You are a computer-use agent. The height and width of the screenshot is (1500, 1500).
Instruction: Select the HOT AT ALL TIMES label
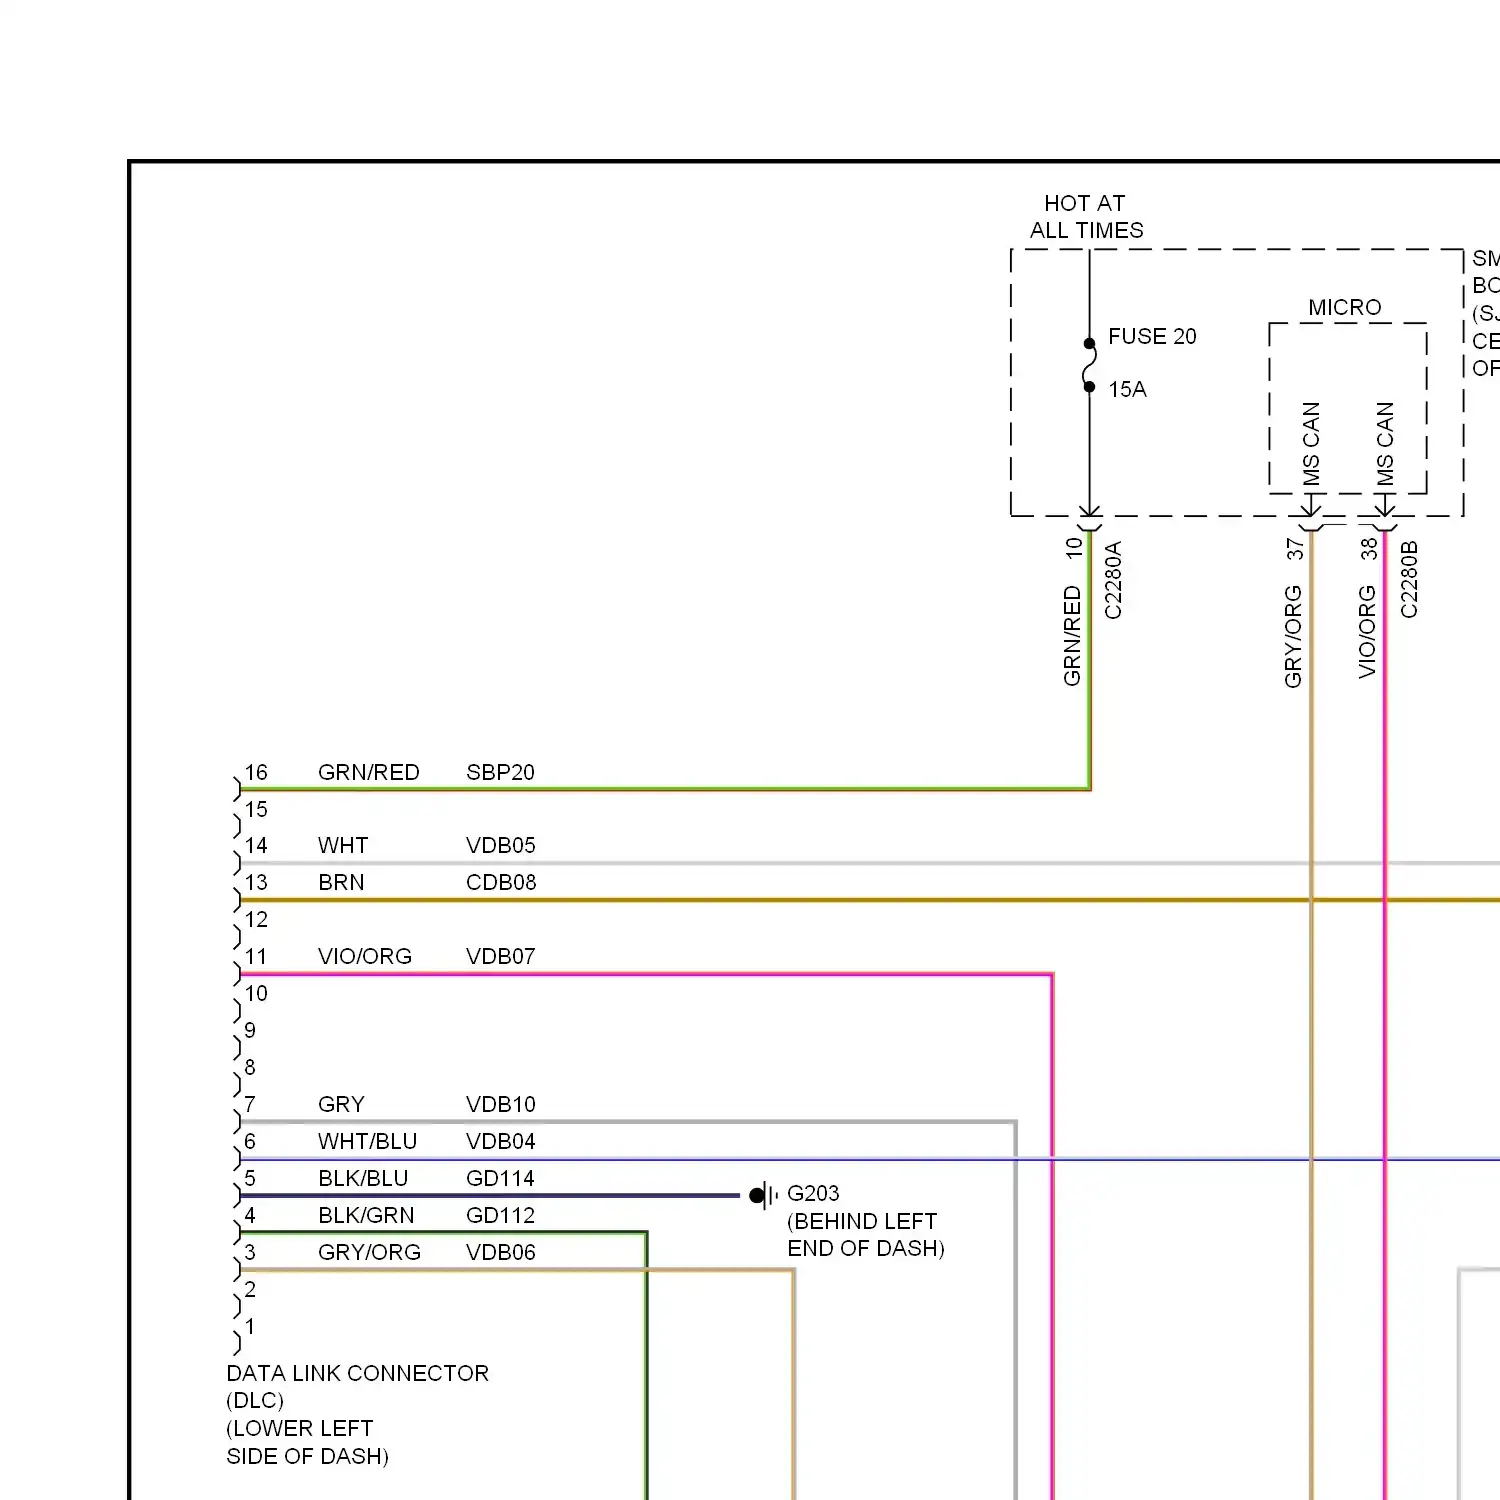tap(1086, 217)
